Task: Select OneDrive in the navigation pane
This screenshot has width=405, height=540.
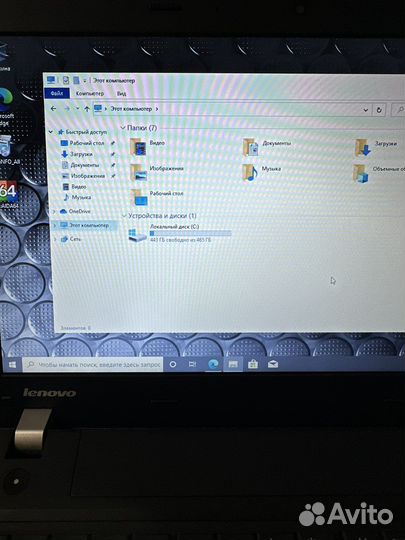Action: tap(80, 211)
